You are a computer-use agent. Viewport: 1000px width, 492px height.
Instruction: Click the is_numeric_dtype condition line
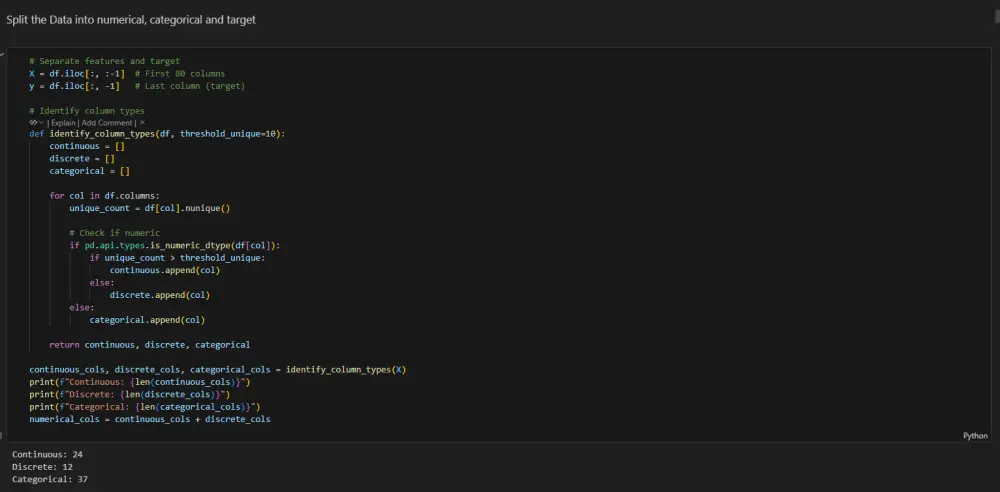pyautogui.click(x=175, y=245)
